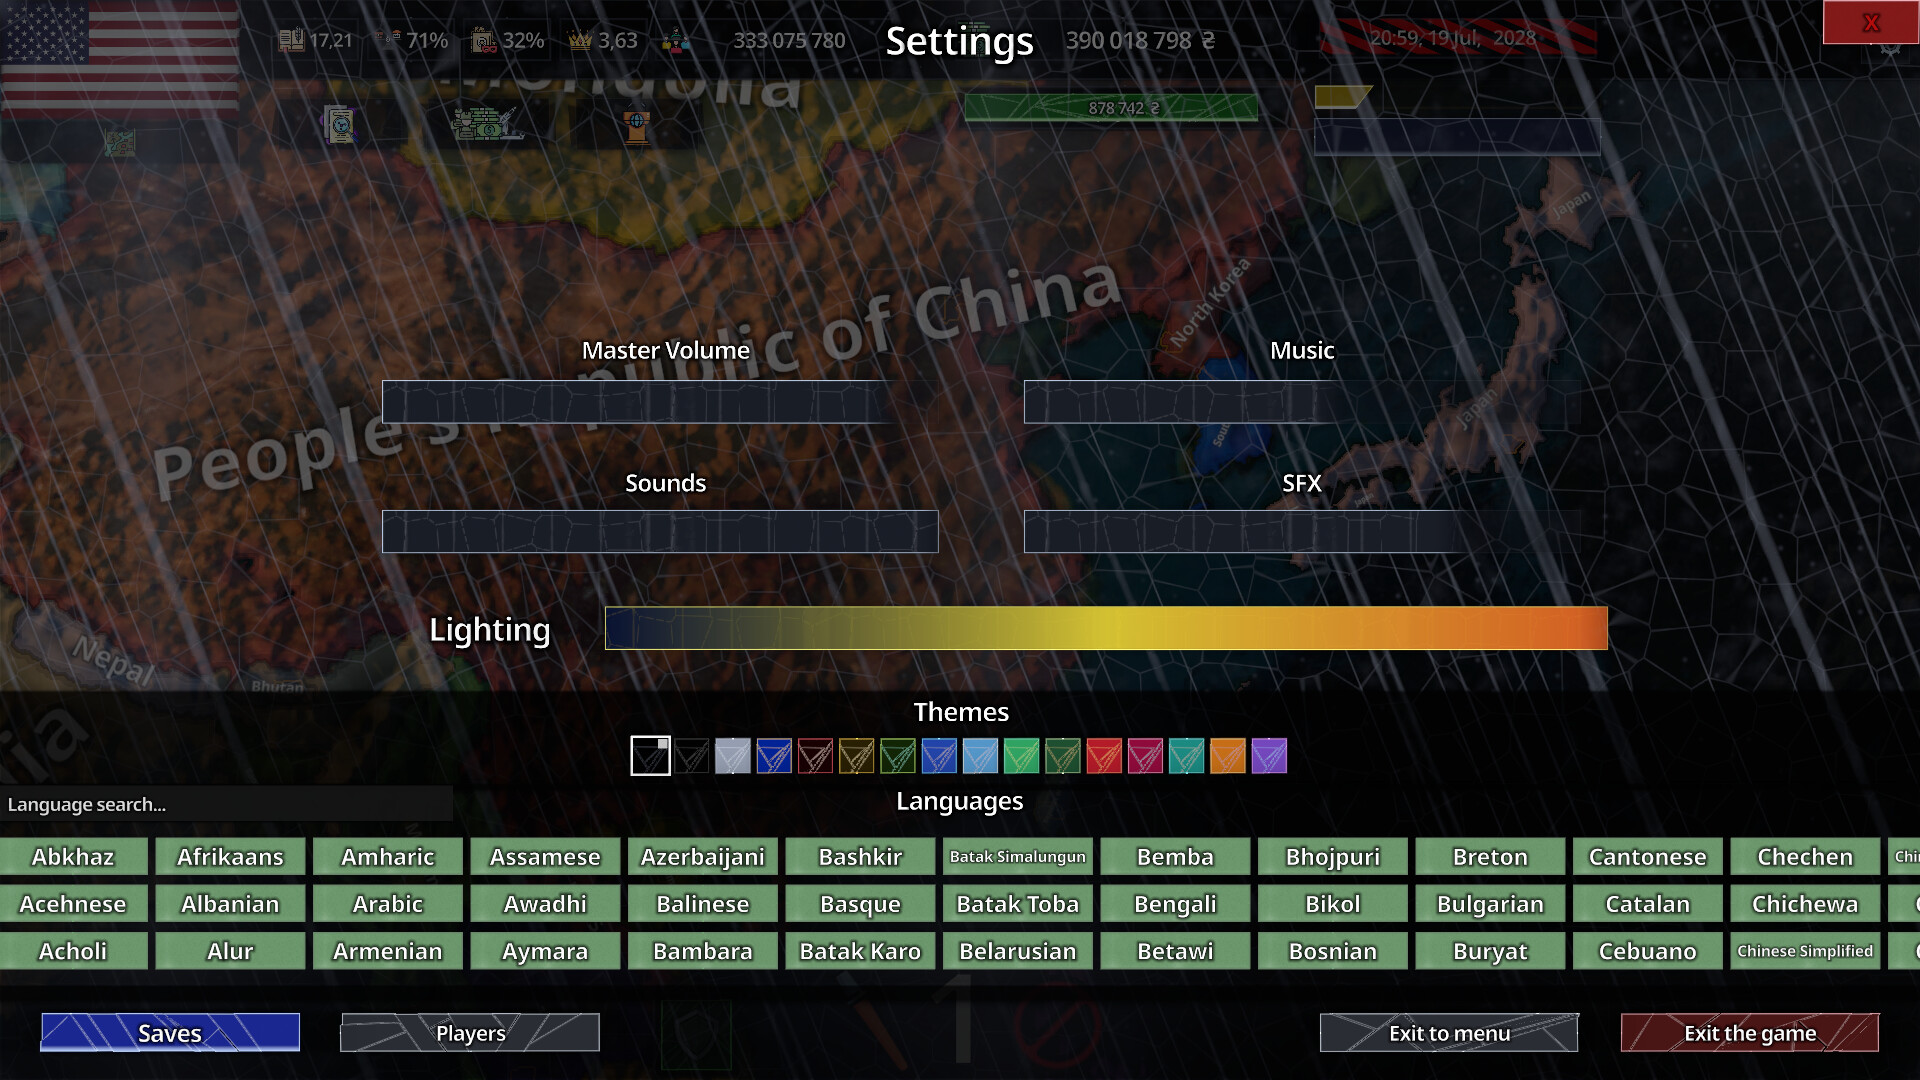The width and height of the screenshot is (1920, 1080).
Task: Click Exit the game button
Action: pyautogui.click(x=1750, y=1033)
